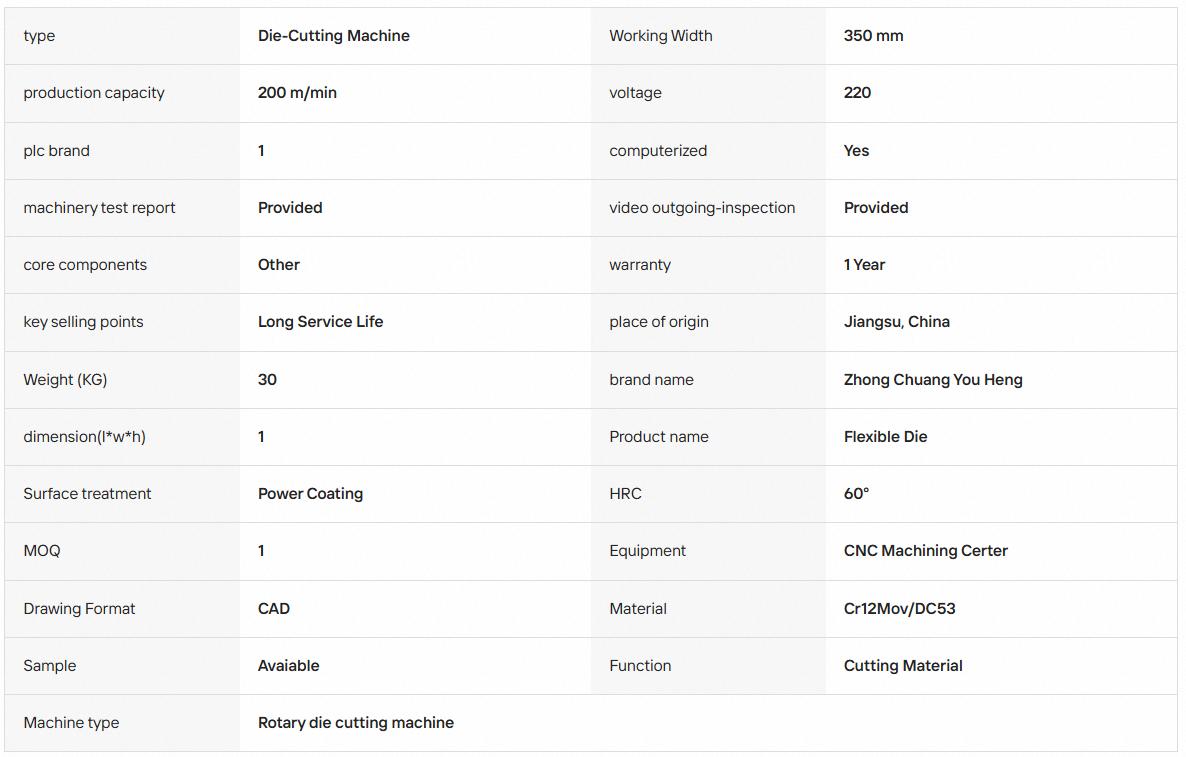1186x757 pixels.
Task: Click the 'Cr12Mov/DC53' material value
Action: point(899,608)
